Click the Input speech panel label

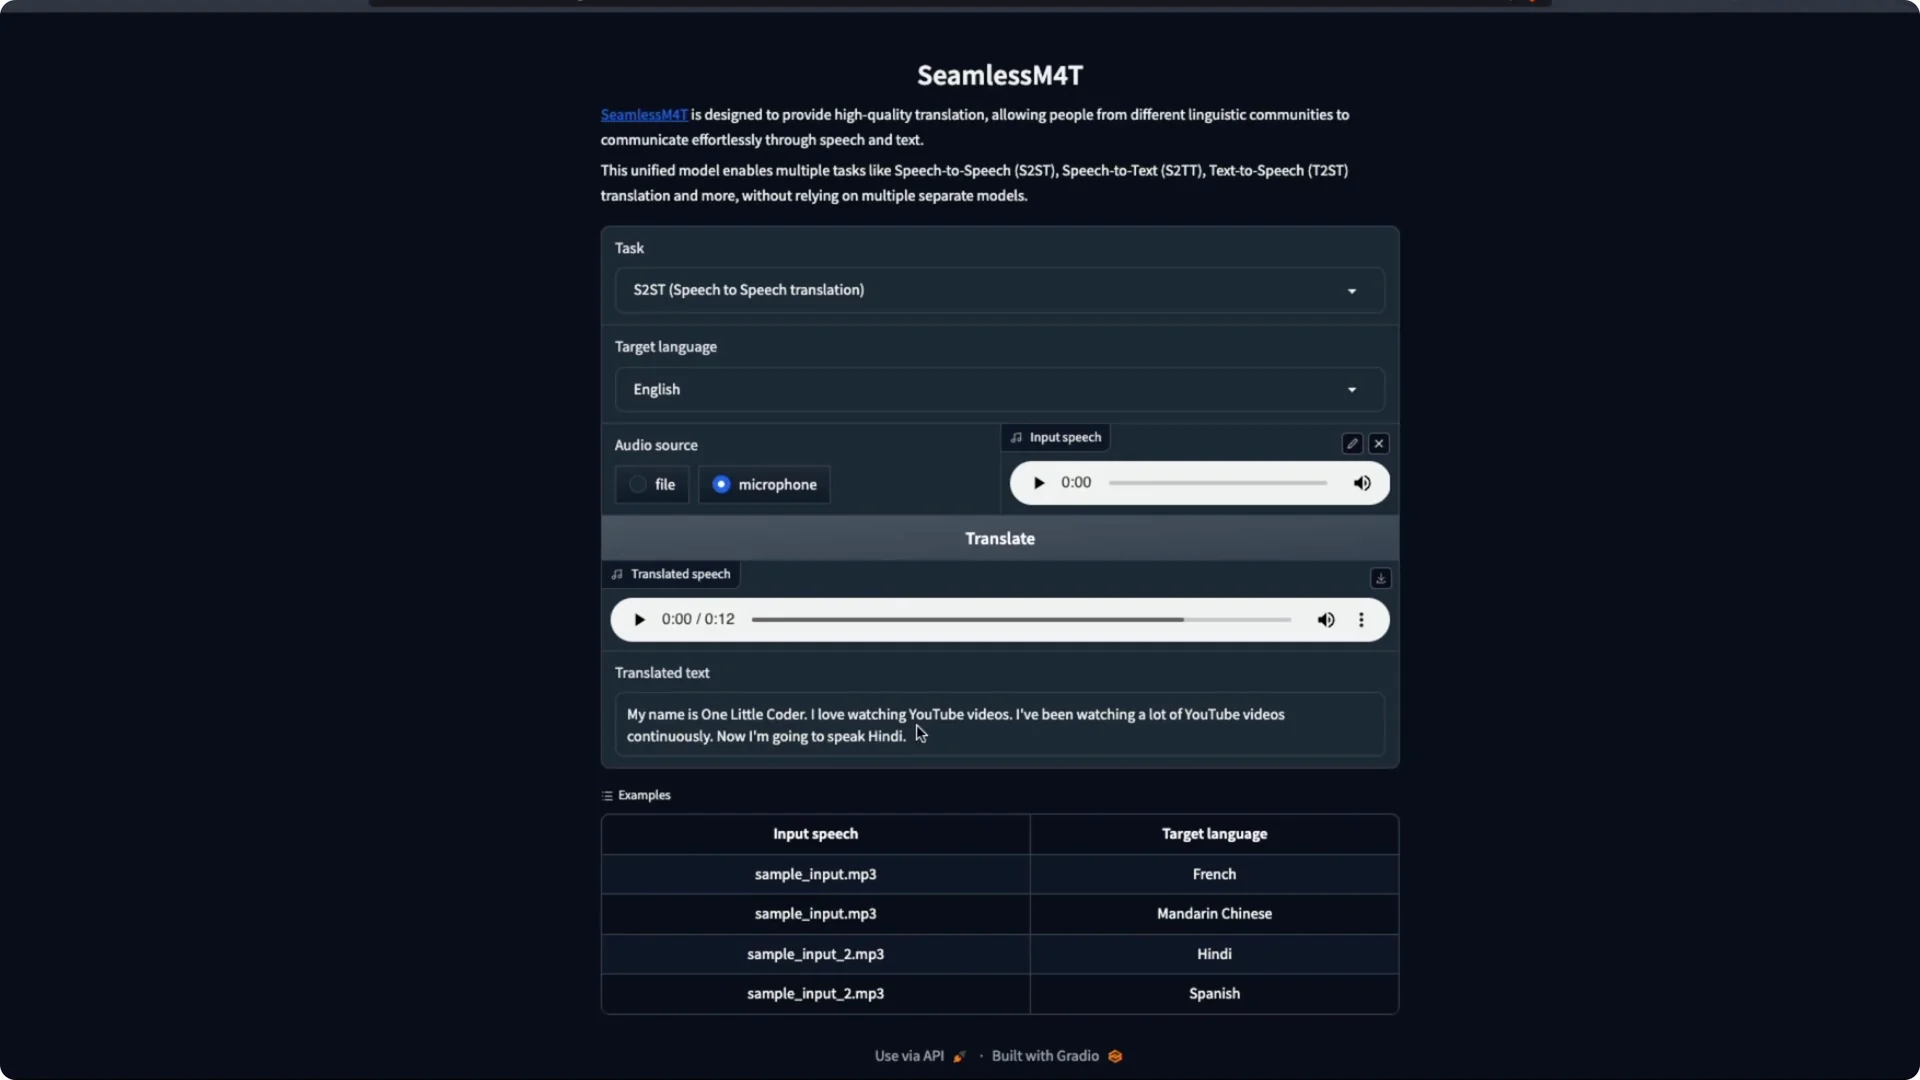point(1055,437)
